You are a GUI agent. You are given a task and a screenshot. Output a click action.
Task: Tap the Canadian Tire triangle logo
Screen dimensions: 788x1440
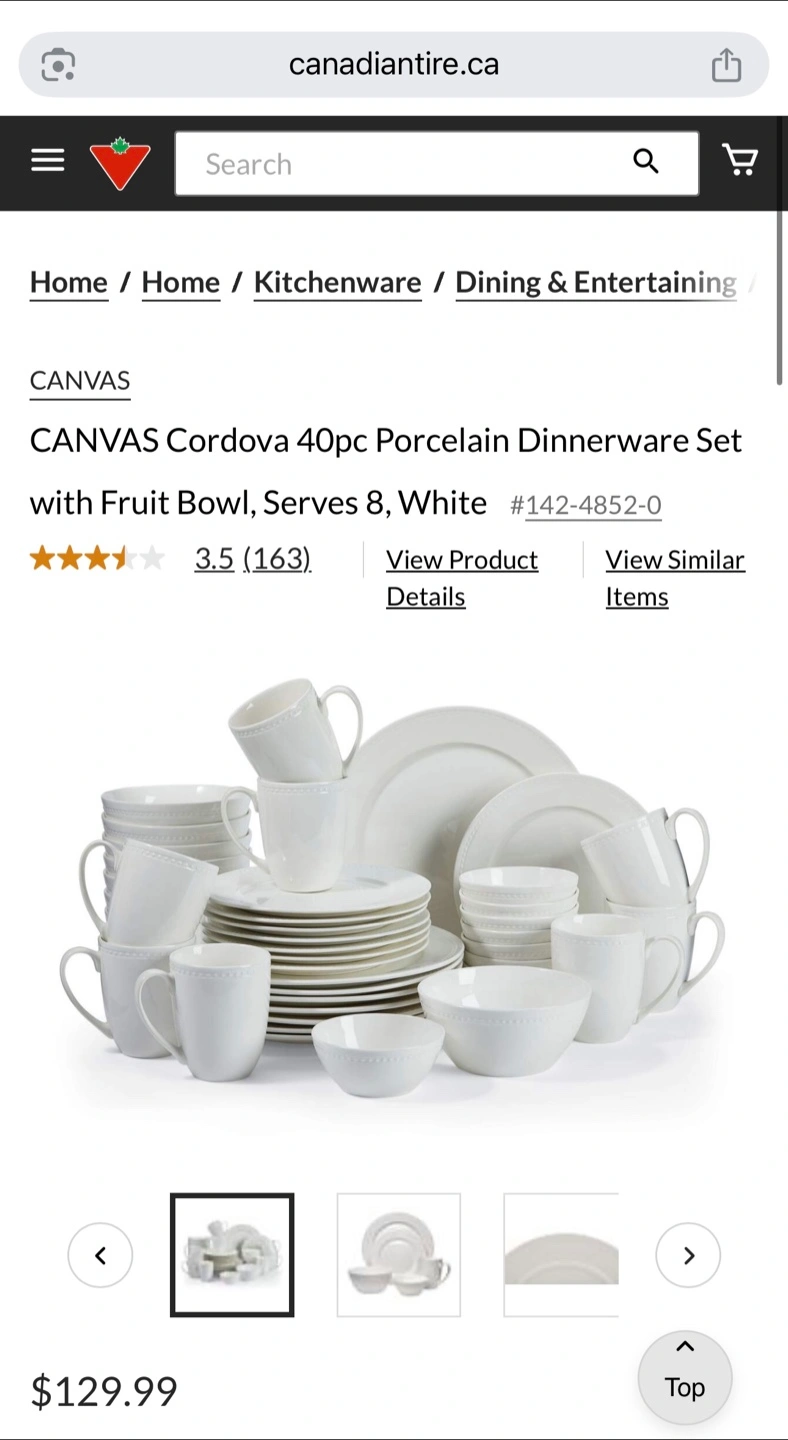pos(120,163)
